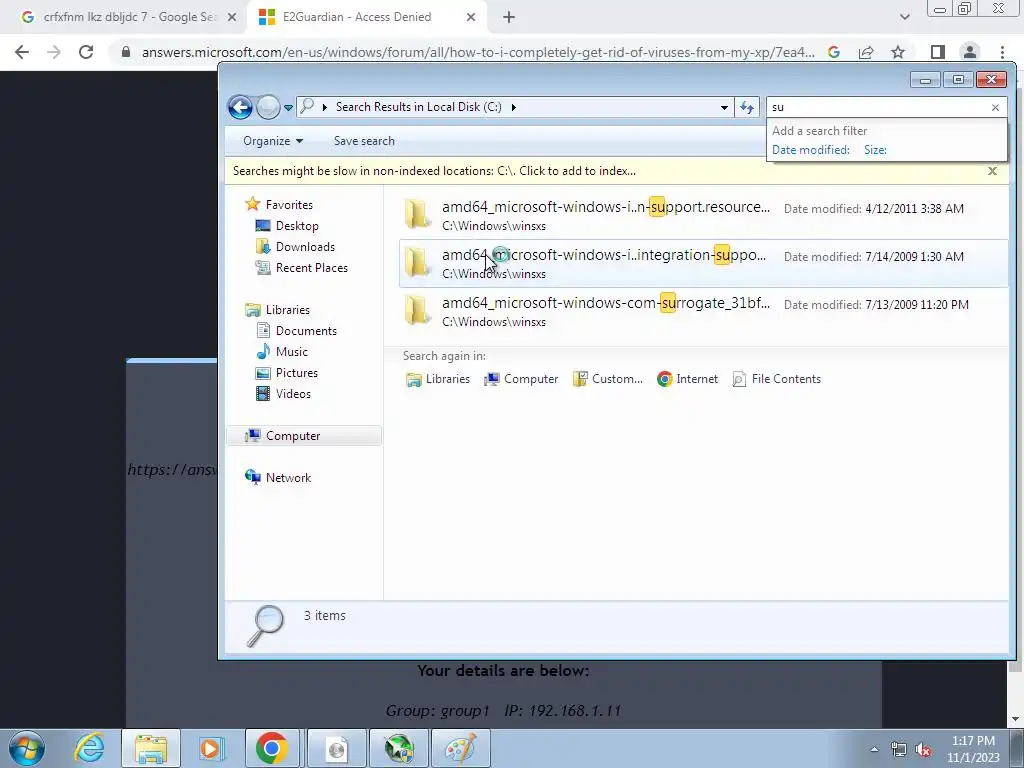Click the Chrome address bar URL
Viewport: 1024px width, 768px height.
[x=478, y=52]
